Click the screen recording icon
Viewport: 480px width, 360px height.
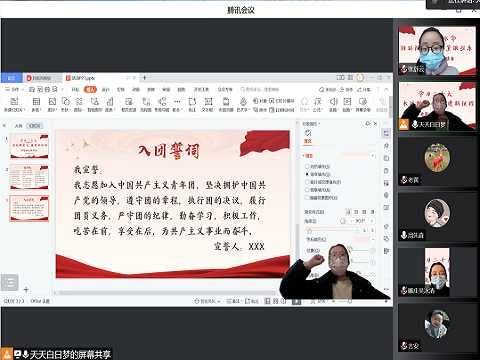pyautogui.click(x=363, y=104)
